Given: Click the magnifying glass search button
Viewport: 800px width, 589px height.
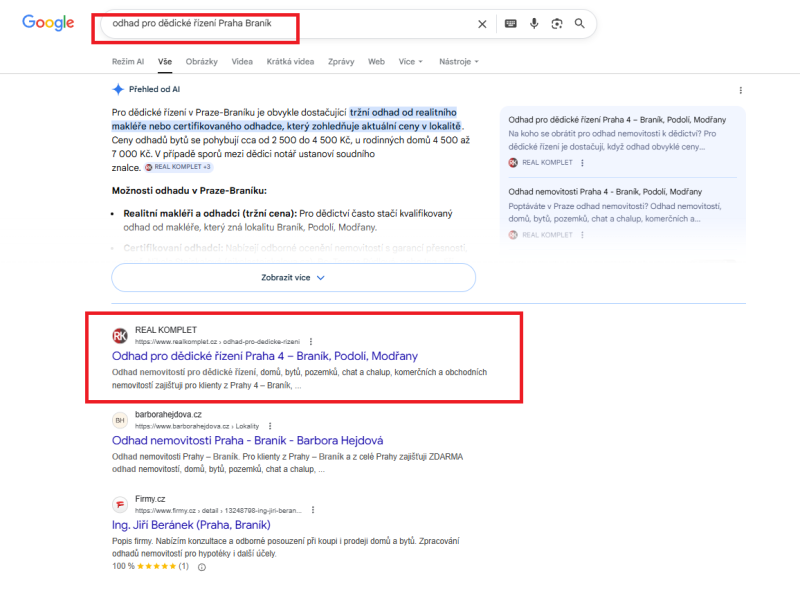Looking at the screenshot, I should click(580, 24).
